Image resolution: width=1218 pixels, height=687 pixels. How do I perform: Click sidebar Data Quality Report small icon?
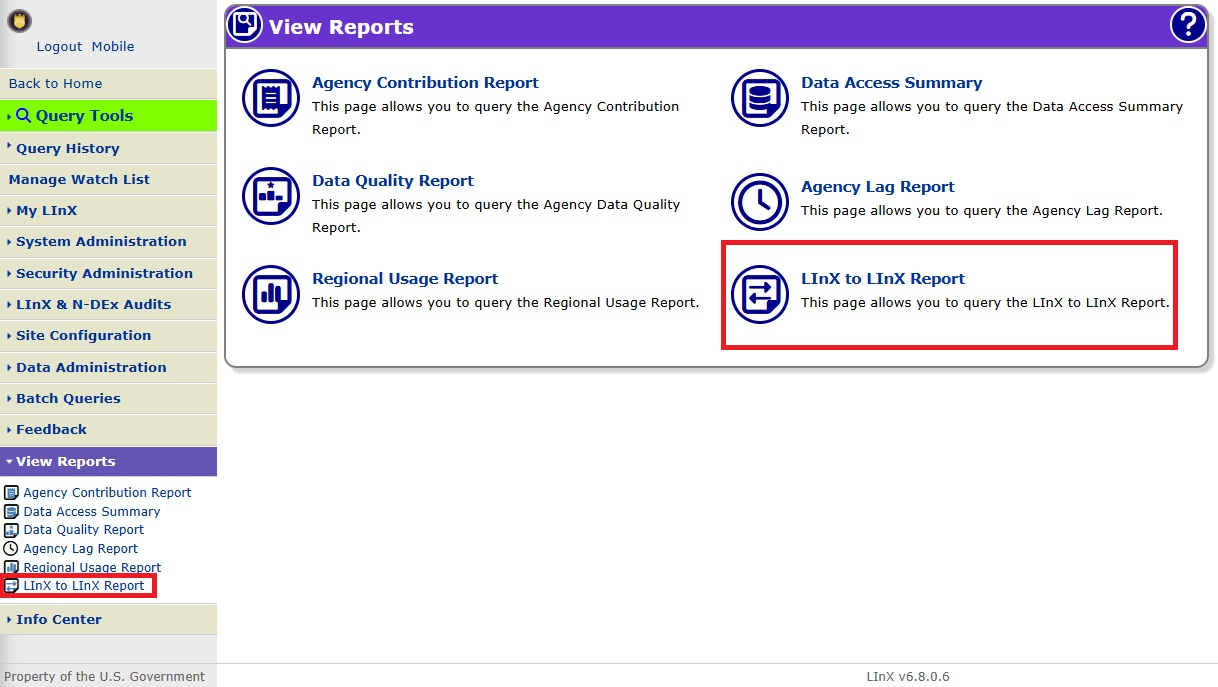(x=12, y=530)
